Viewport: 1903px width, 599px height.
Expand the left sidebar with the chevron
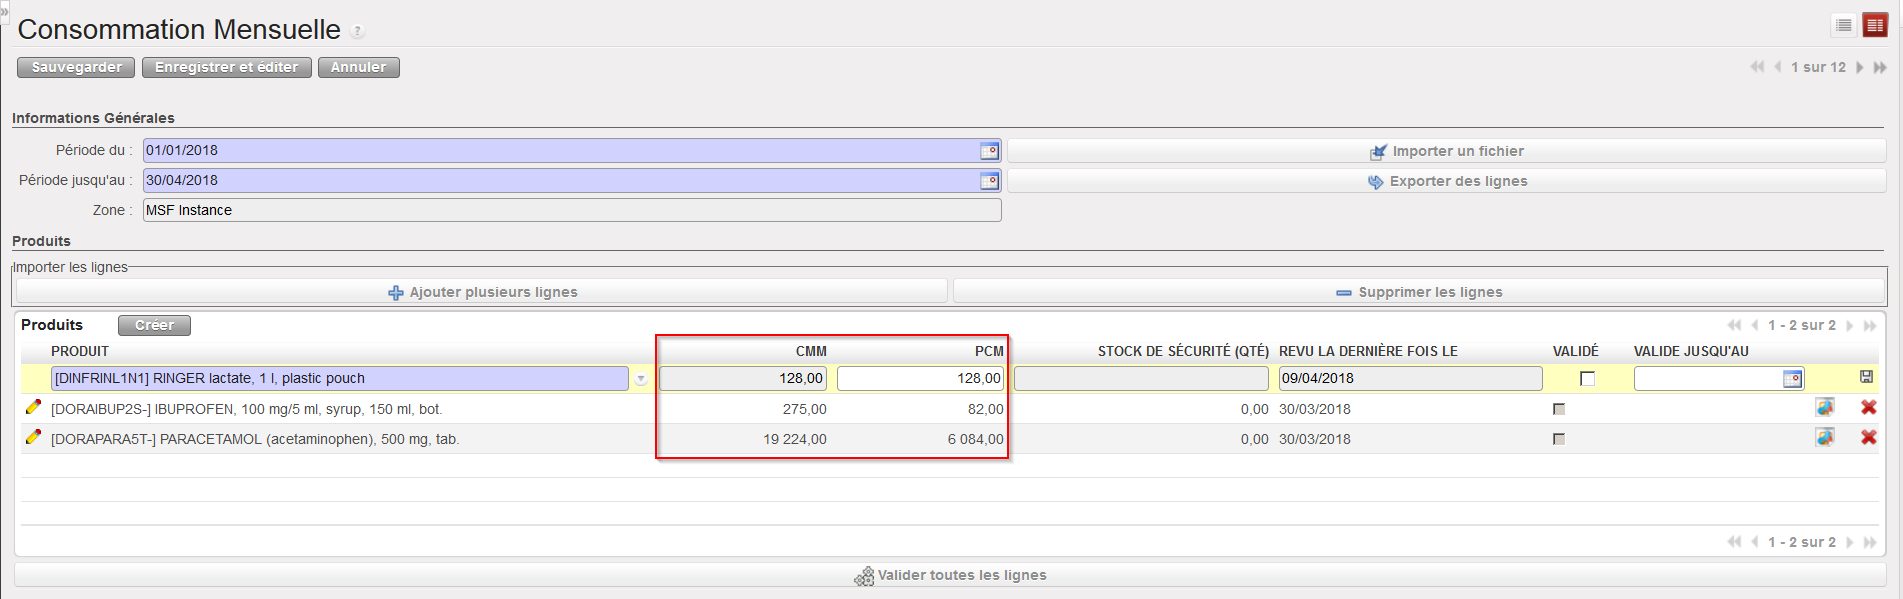point(4,11)
